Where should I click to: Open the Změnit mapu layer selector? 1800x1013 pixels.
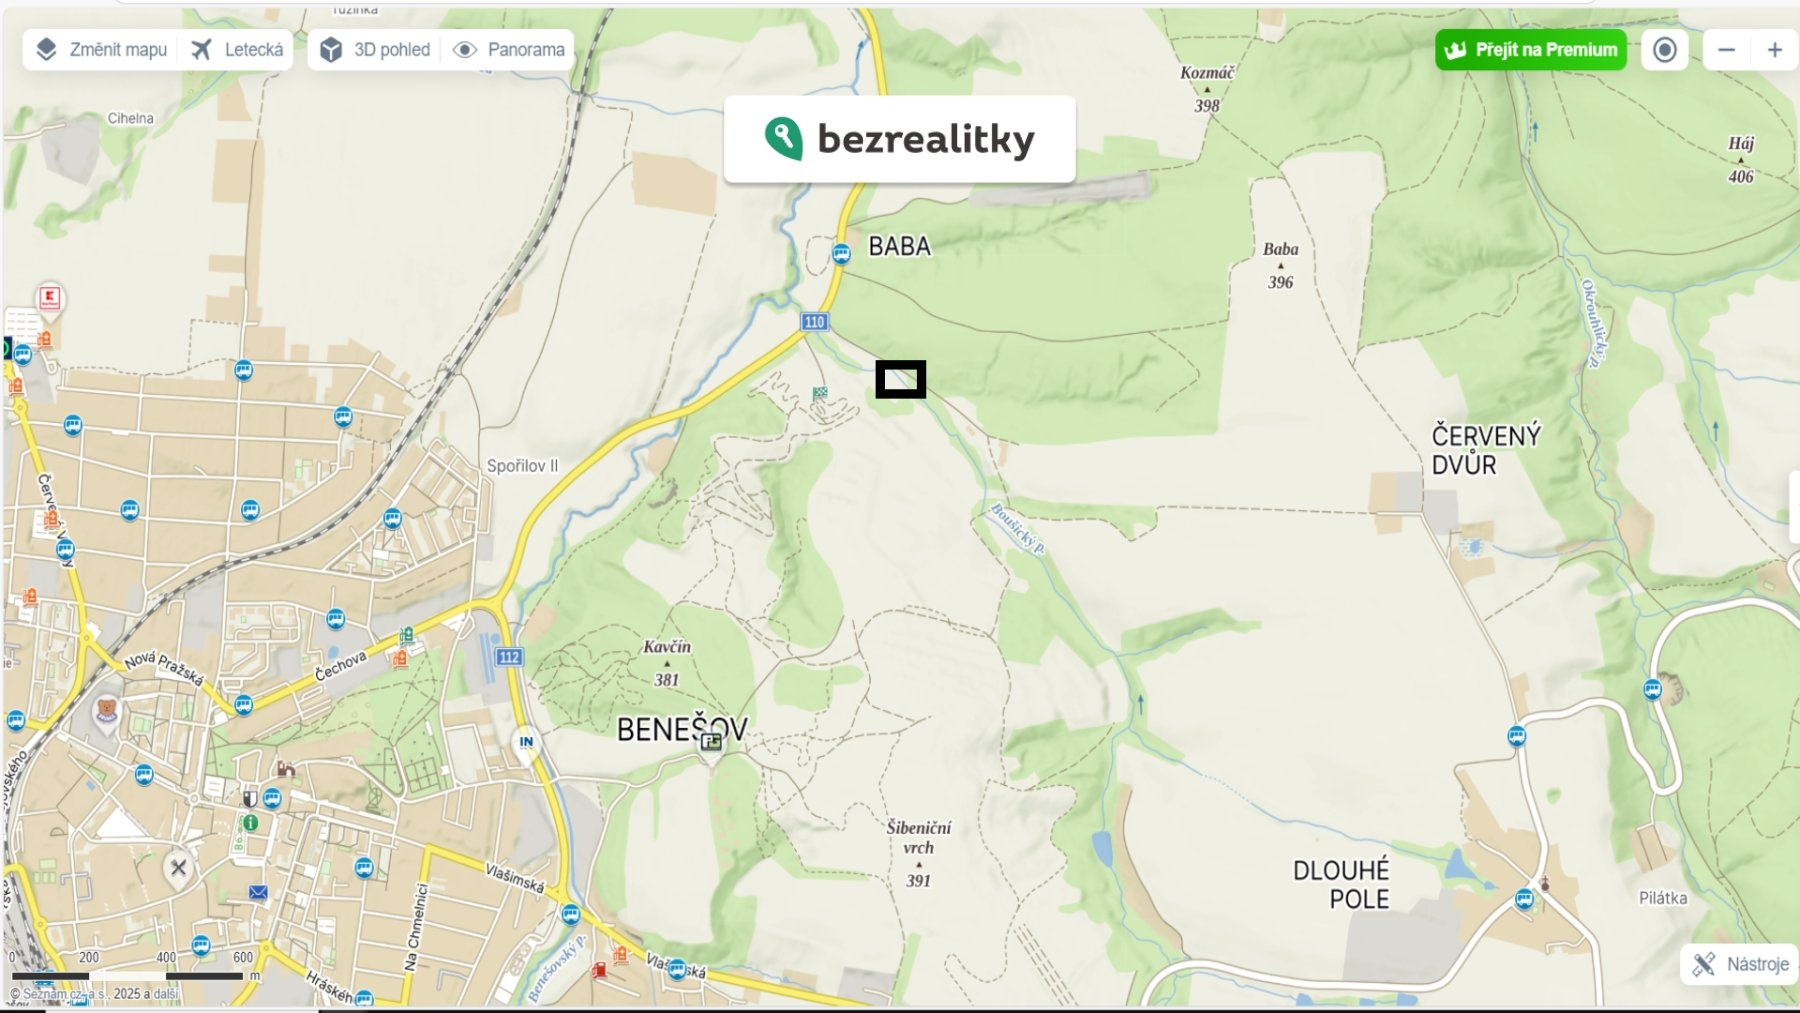coord(101,49)
